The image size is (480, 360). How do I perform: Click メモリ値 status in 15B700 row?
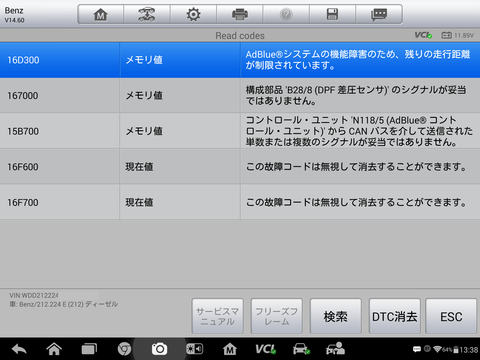click(x=144, y=131)
